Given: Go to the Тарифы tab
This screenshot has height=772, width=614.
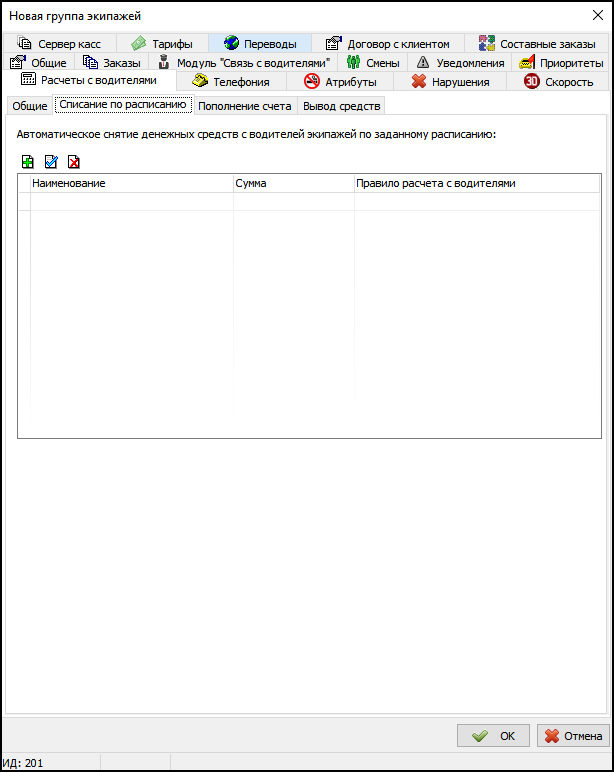Looking at the screenshot, I should click(162, 43).
